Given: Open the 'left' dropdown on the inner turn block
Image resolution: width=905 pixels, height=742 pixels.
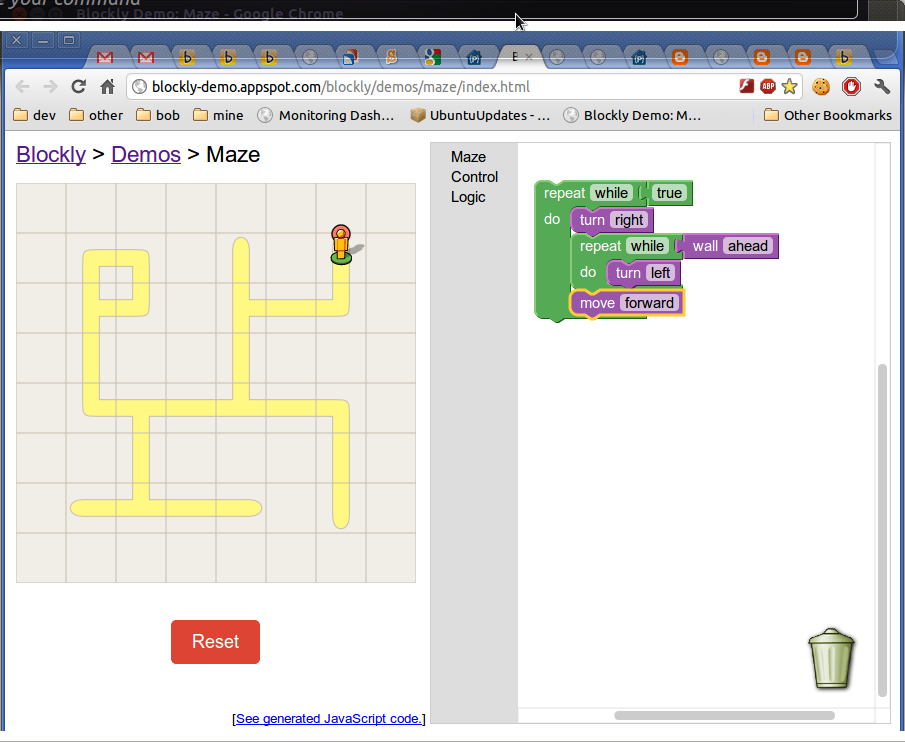Looking at the screenshot, I should click(659, 272).
